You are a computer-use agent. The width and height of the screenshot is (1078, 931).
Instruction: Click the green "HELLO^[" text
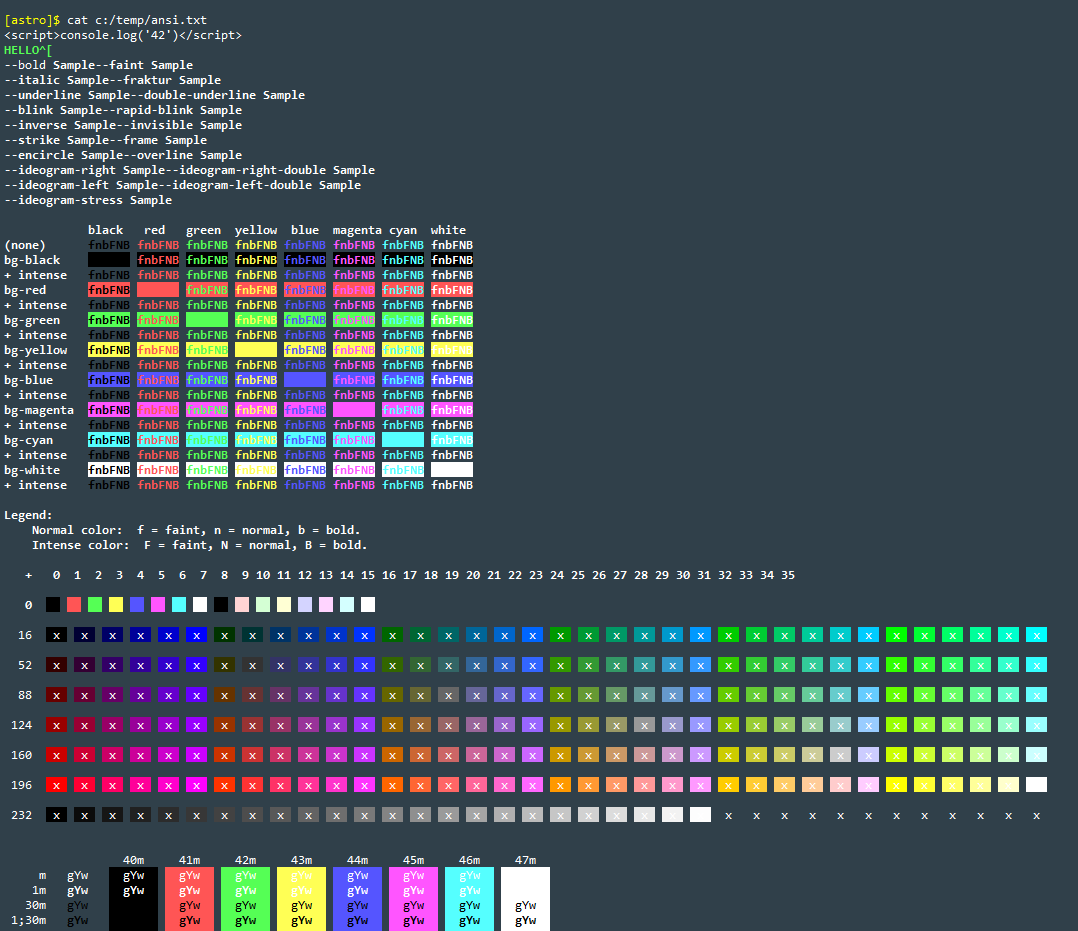(28, 50)
